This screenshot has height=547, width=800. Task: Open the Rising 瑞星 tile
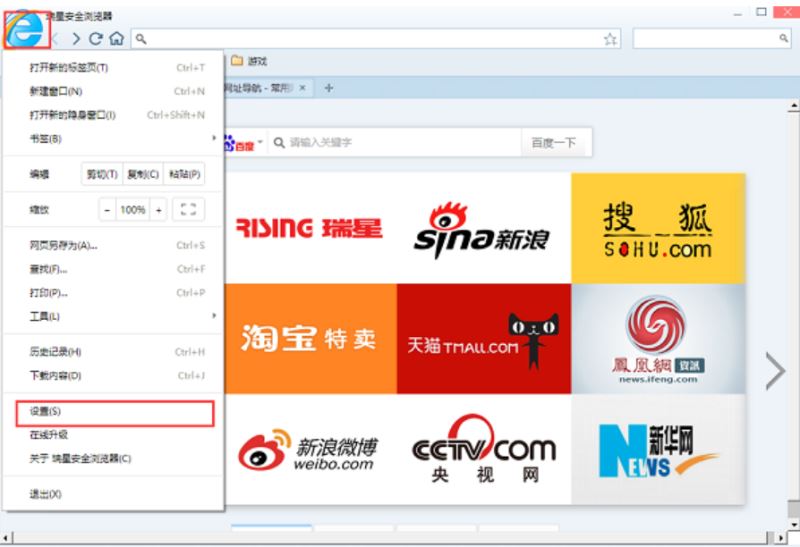310,228
